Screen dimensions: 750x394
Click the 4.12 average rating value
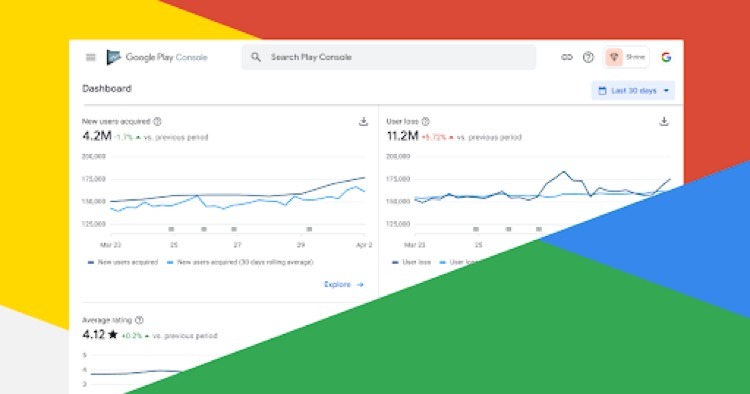[93, 335]
